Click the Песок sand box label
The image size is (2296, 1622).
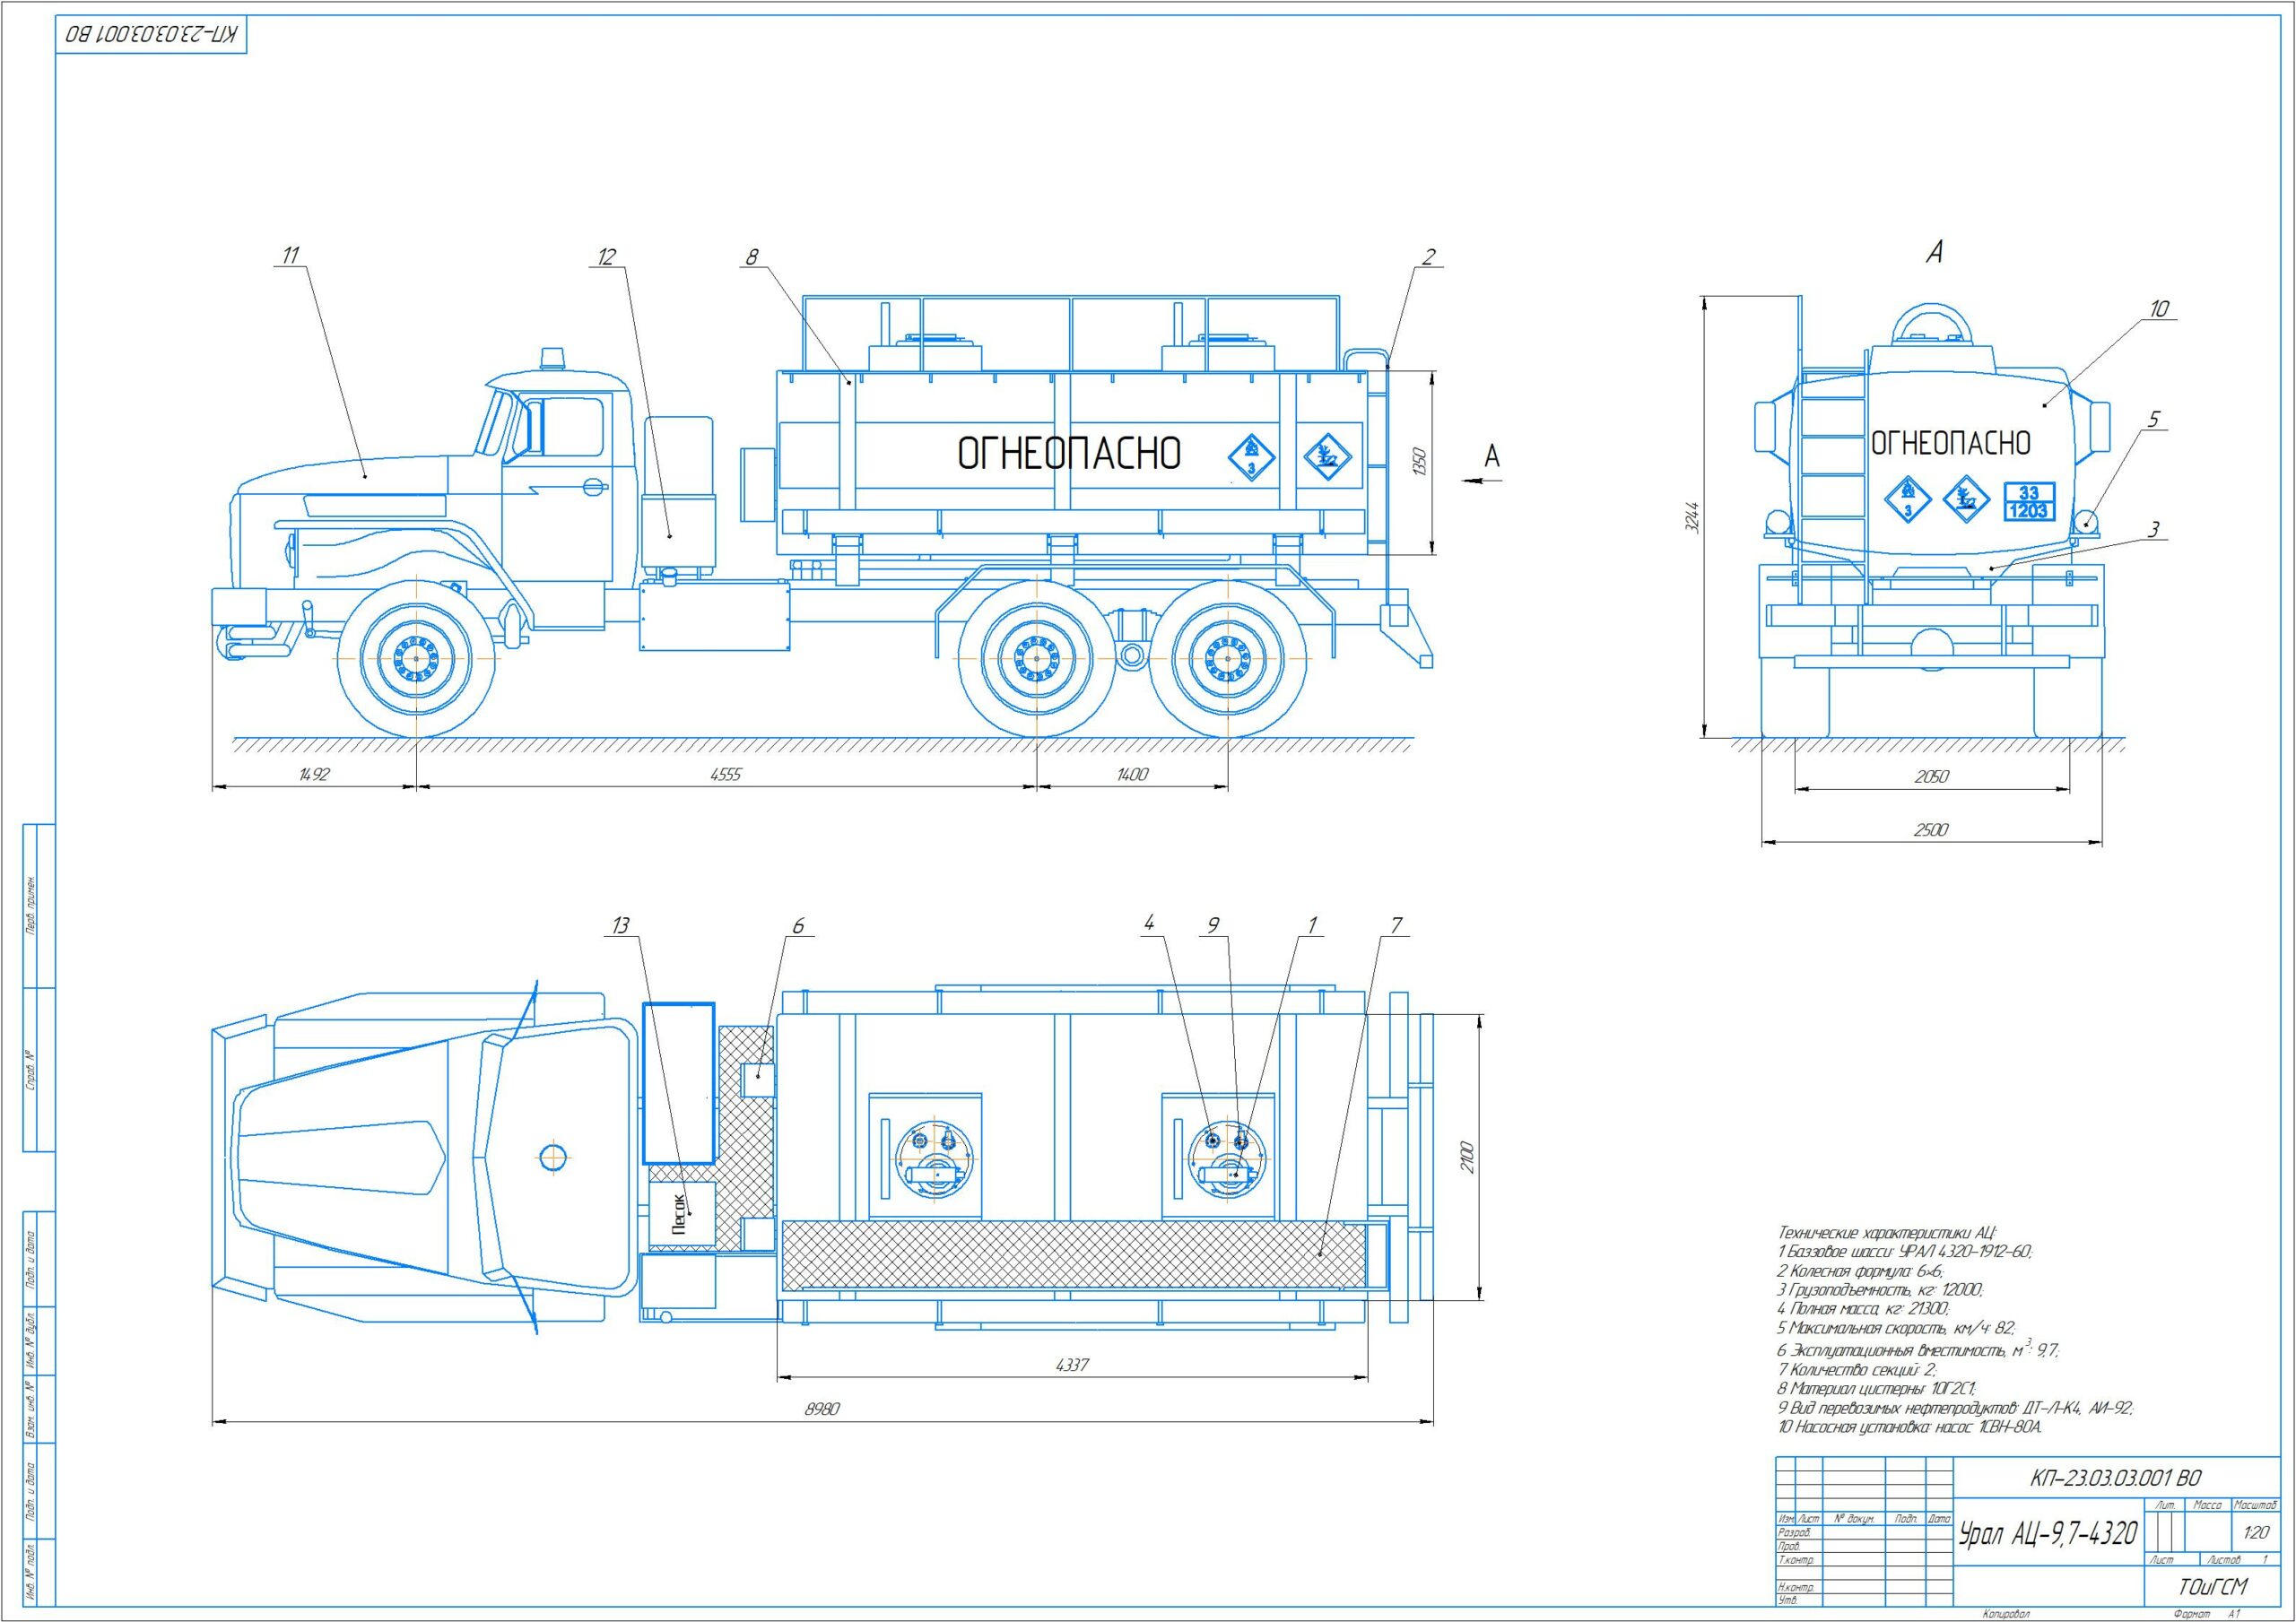[679, 1214]
